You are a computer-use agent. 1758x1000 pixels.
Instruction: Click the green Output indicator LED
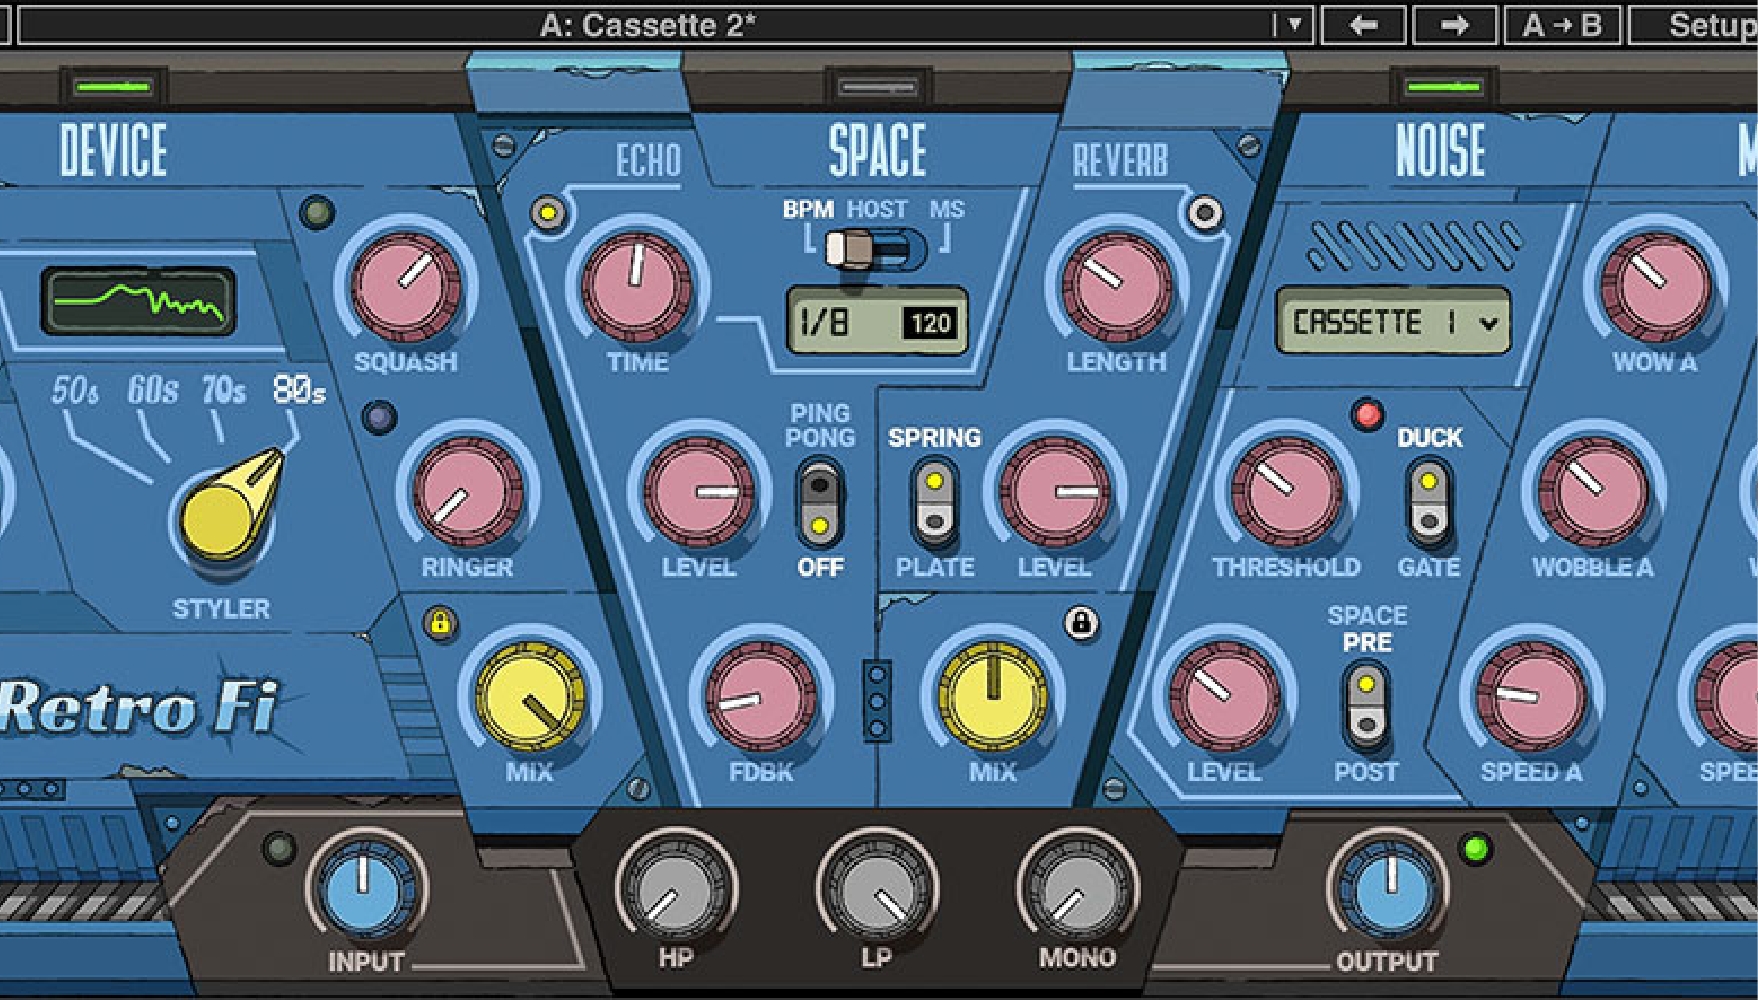coord(1475,850)
